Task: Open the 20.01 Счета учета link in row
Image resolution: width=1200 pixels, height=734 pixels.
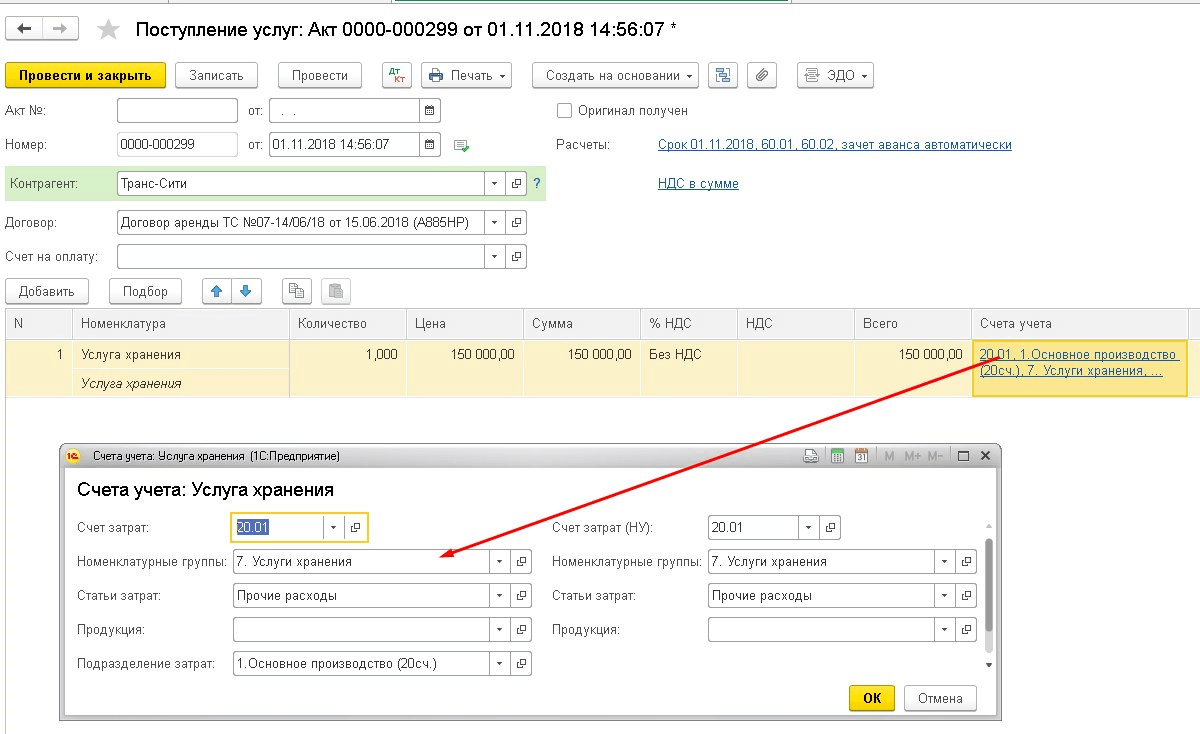Action: coord(1080,362)
